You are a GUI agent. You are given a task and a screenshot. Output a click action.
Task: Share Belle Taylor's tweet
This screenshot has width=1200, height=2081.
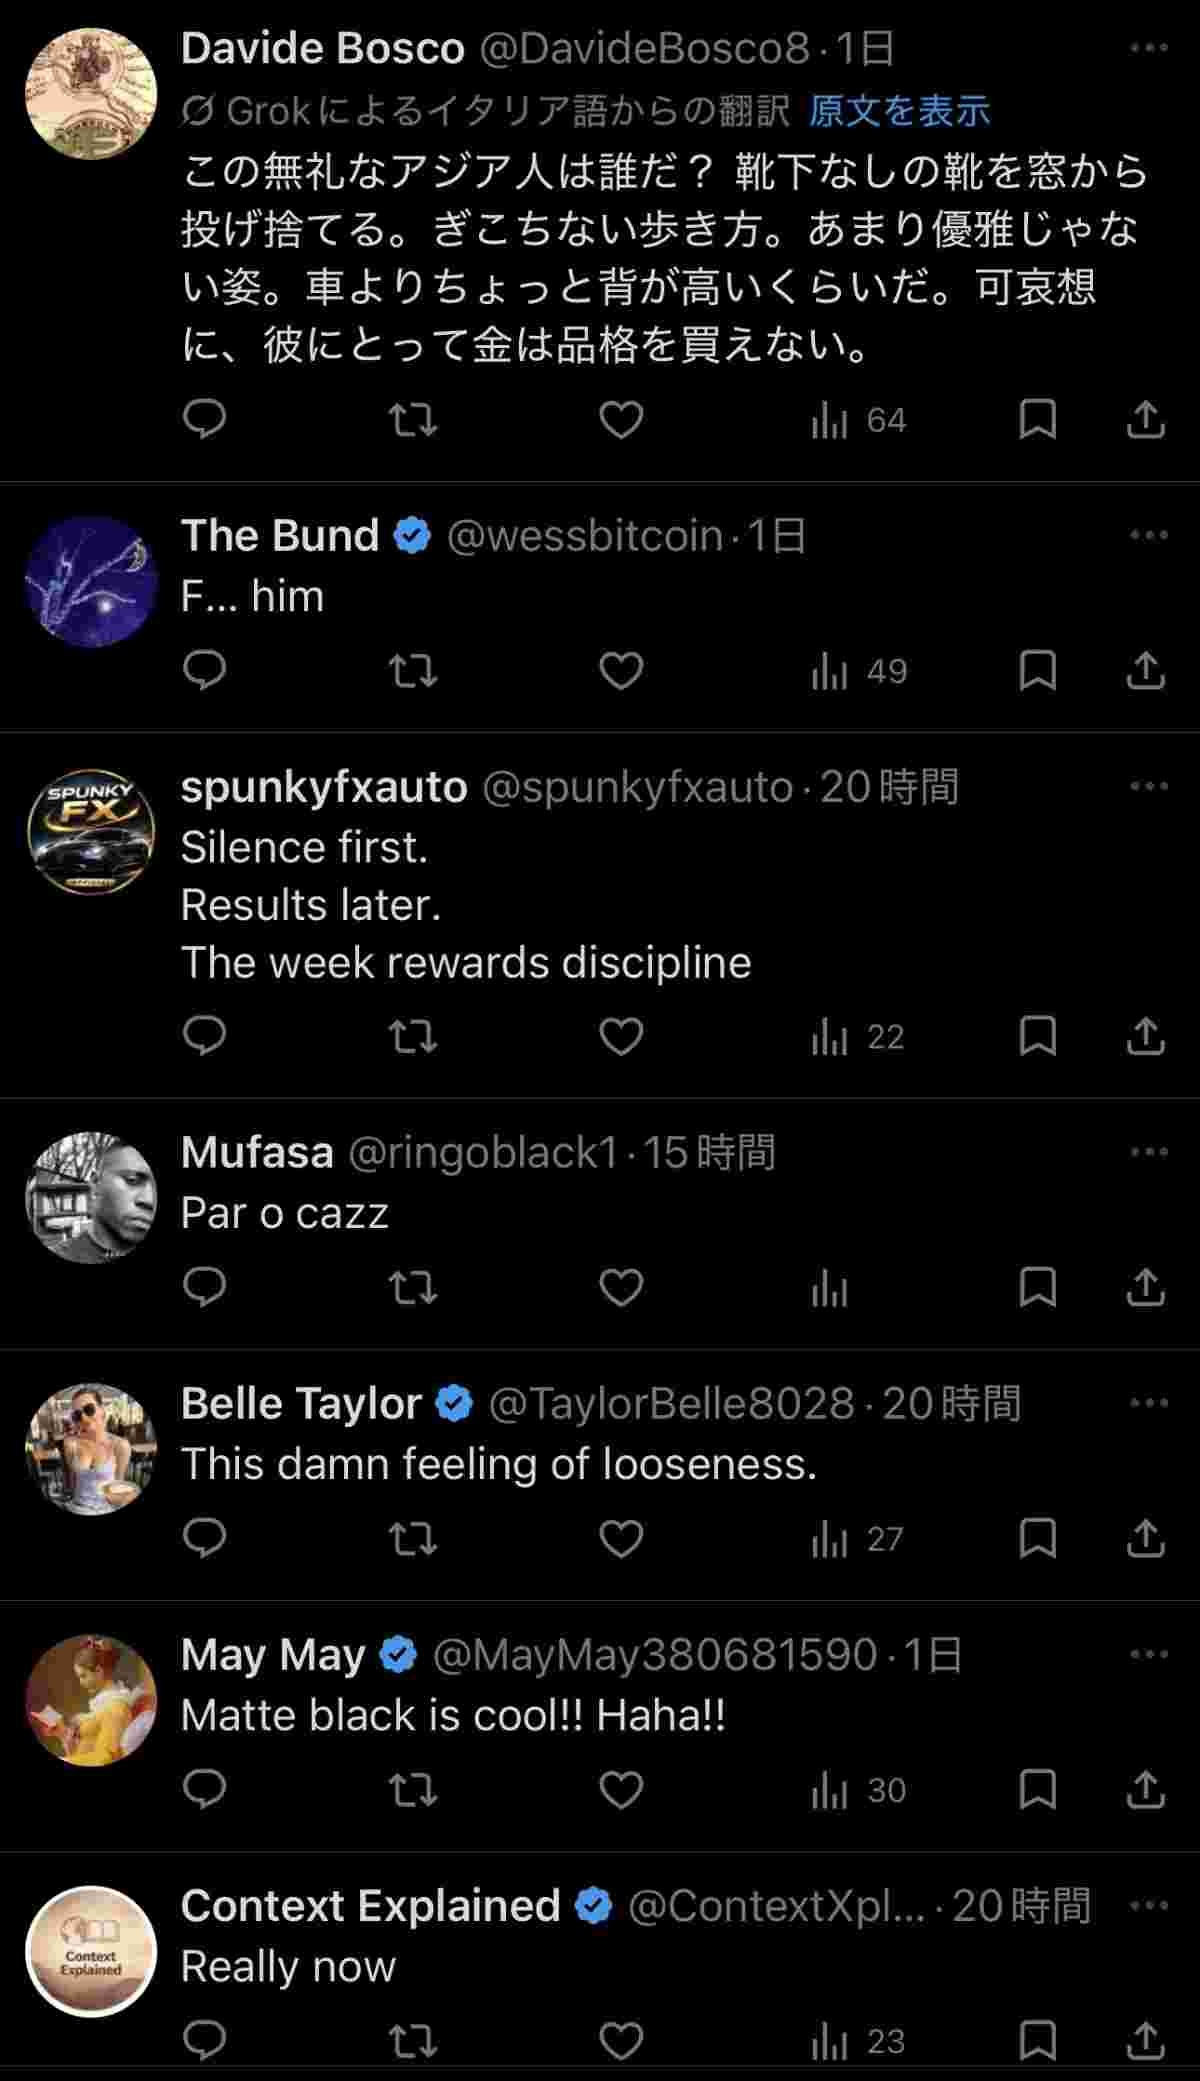point(1145,1539)
